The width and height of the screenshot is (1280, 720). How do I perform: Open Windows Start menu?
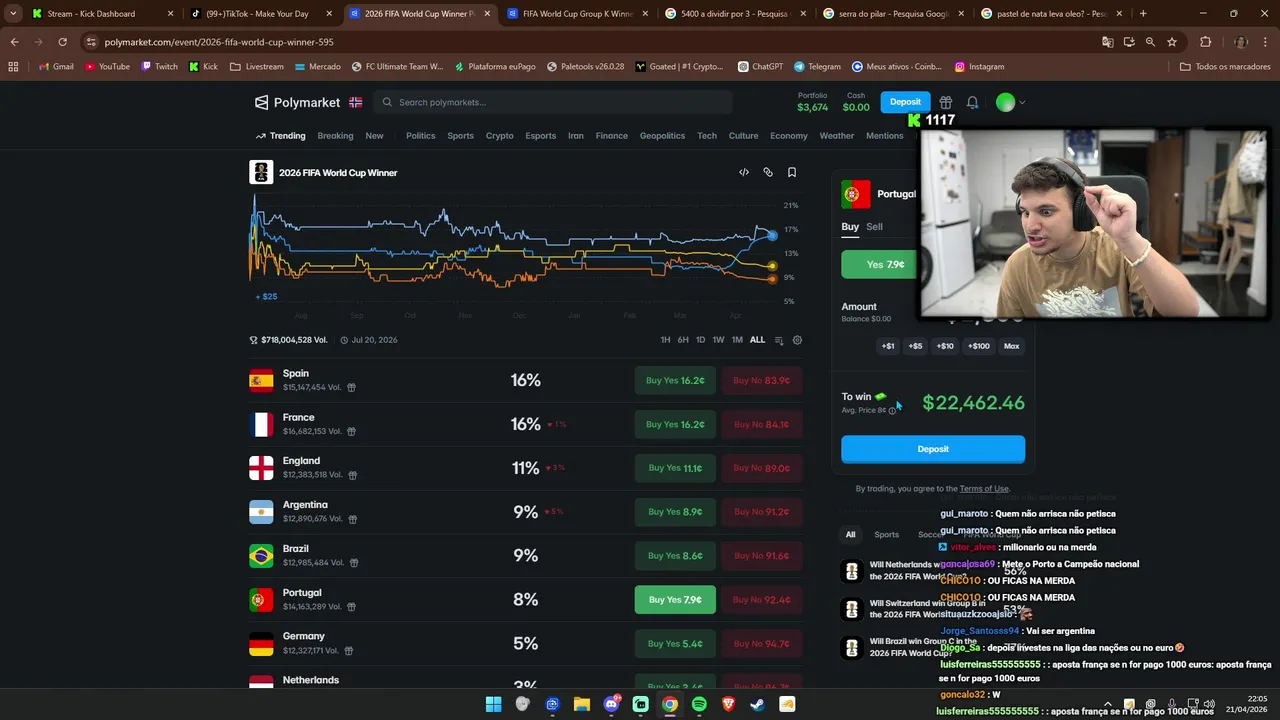[493, 704]
